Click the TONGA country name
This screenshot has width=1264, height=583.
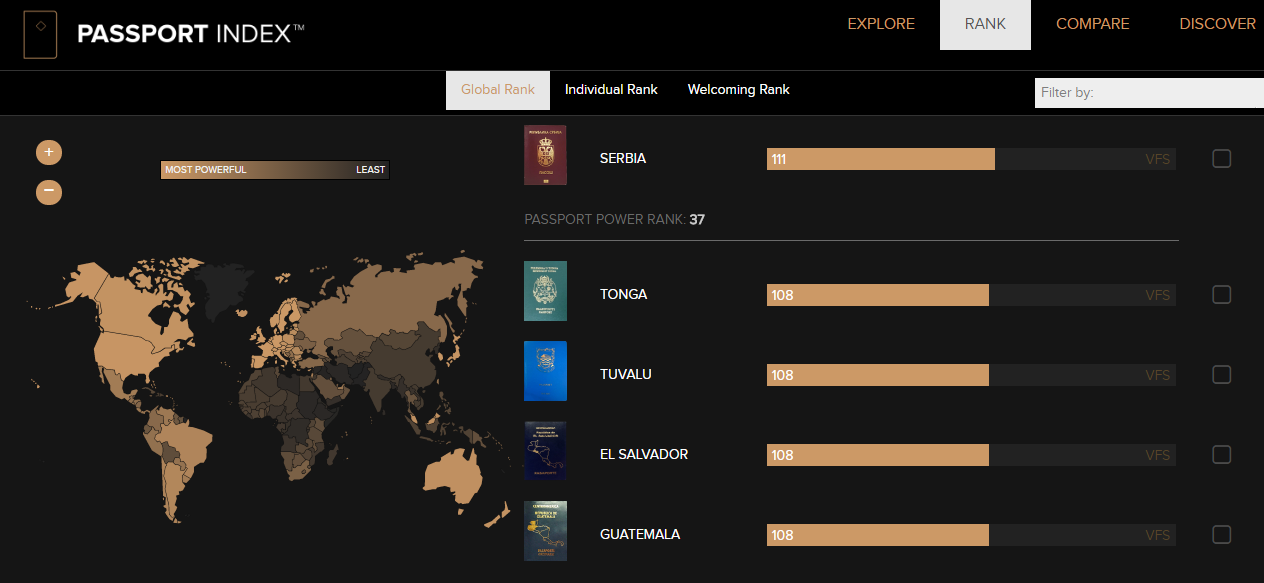[x=623, y=294]
